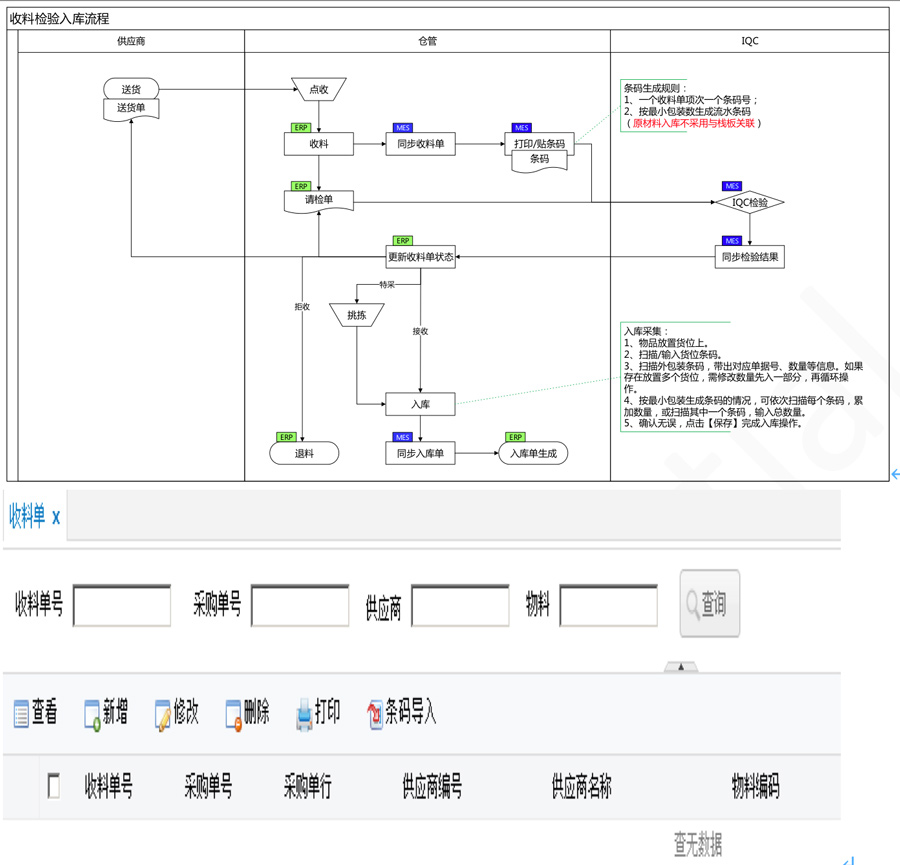Click the 退料 terminator shape
Viewport: 900px width, 865px height.
(x=304, y=453)
